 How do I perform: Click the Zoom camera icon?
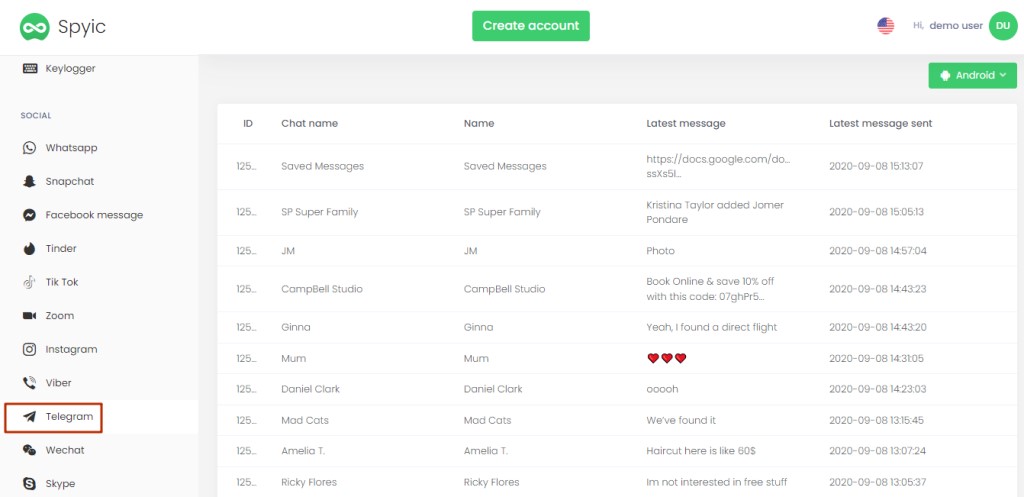point(29,316)
